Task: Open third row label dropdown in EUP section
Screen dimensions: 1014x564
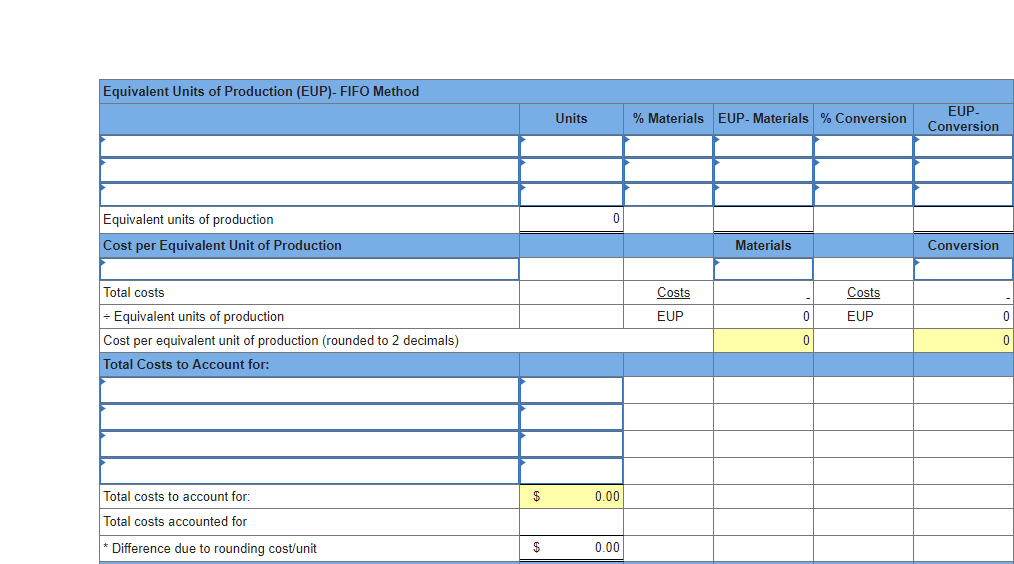Action: click(309, 194)
